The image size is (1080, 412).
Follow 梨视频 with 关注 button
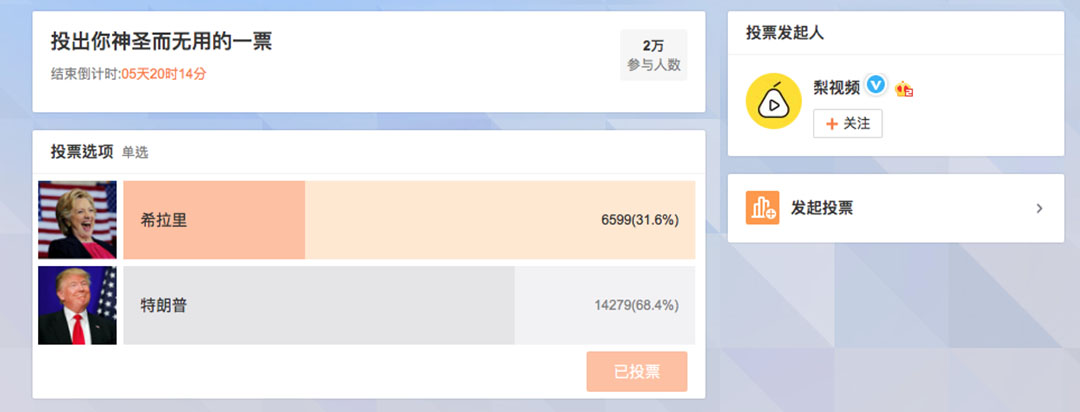pyautogui.click(x=848, y=124)
